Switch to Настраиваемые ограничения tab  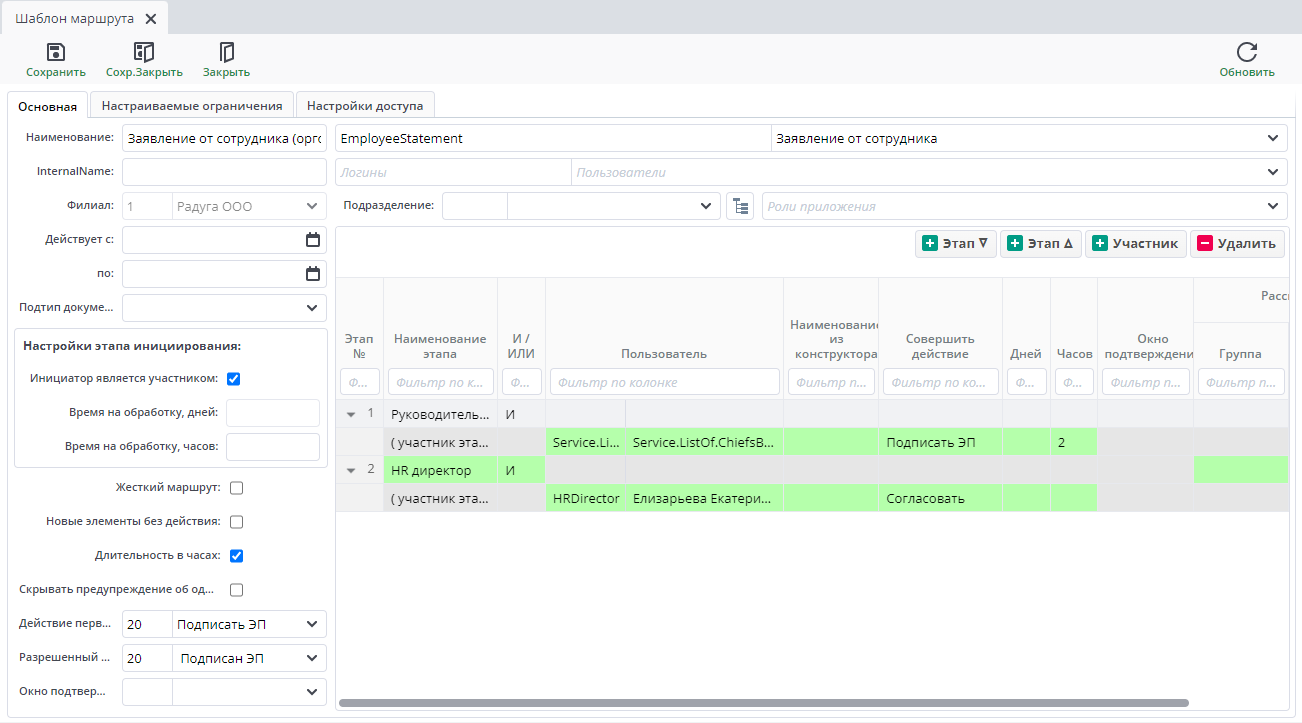click(x=191, y=106)
